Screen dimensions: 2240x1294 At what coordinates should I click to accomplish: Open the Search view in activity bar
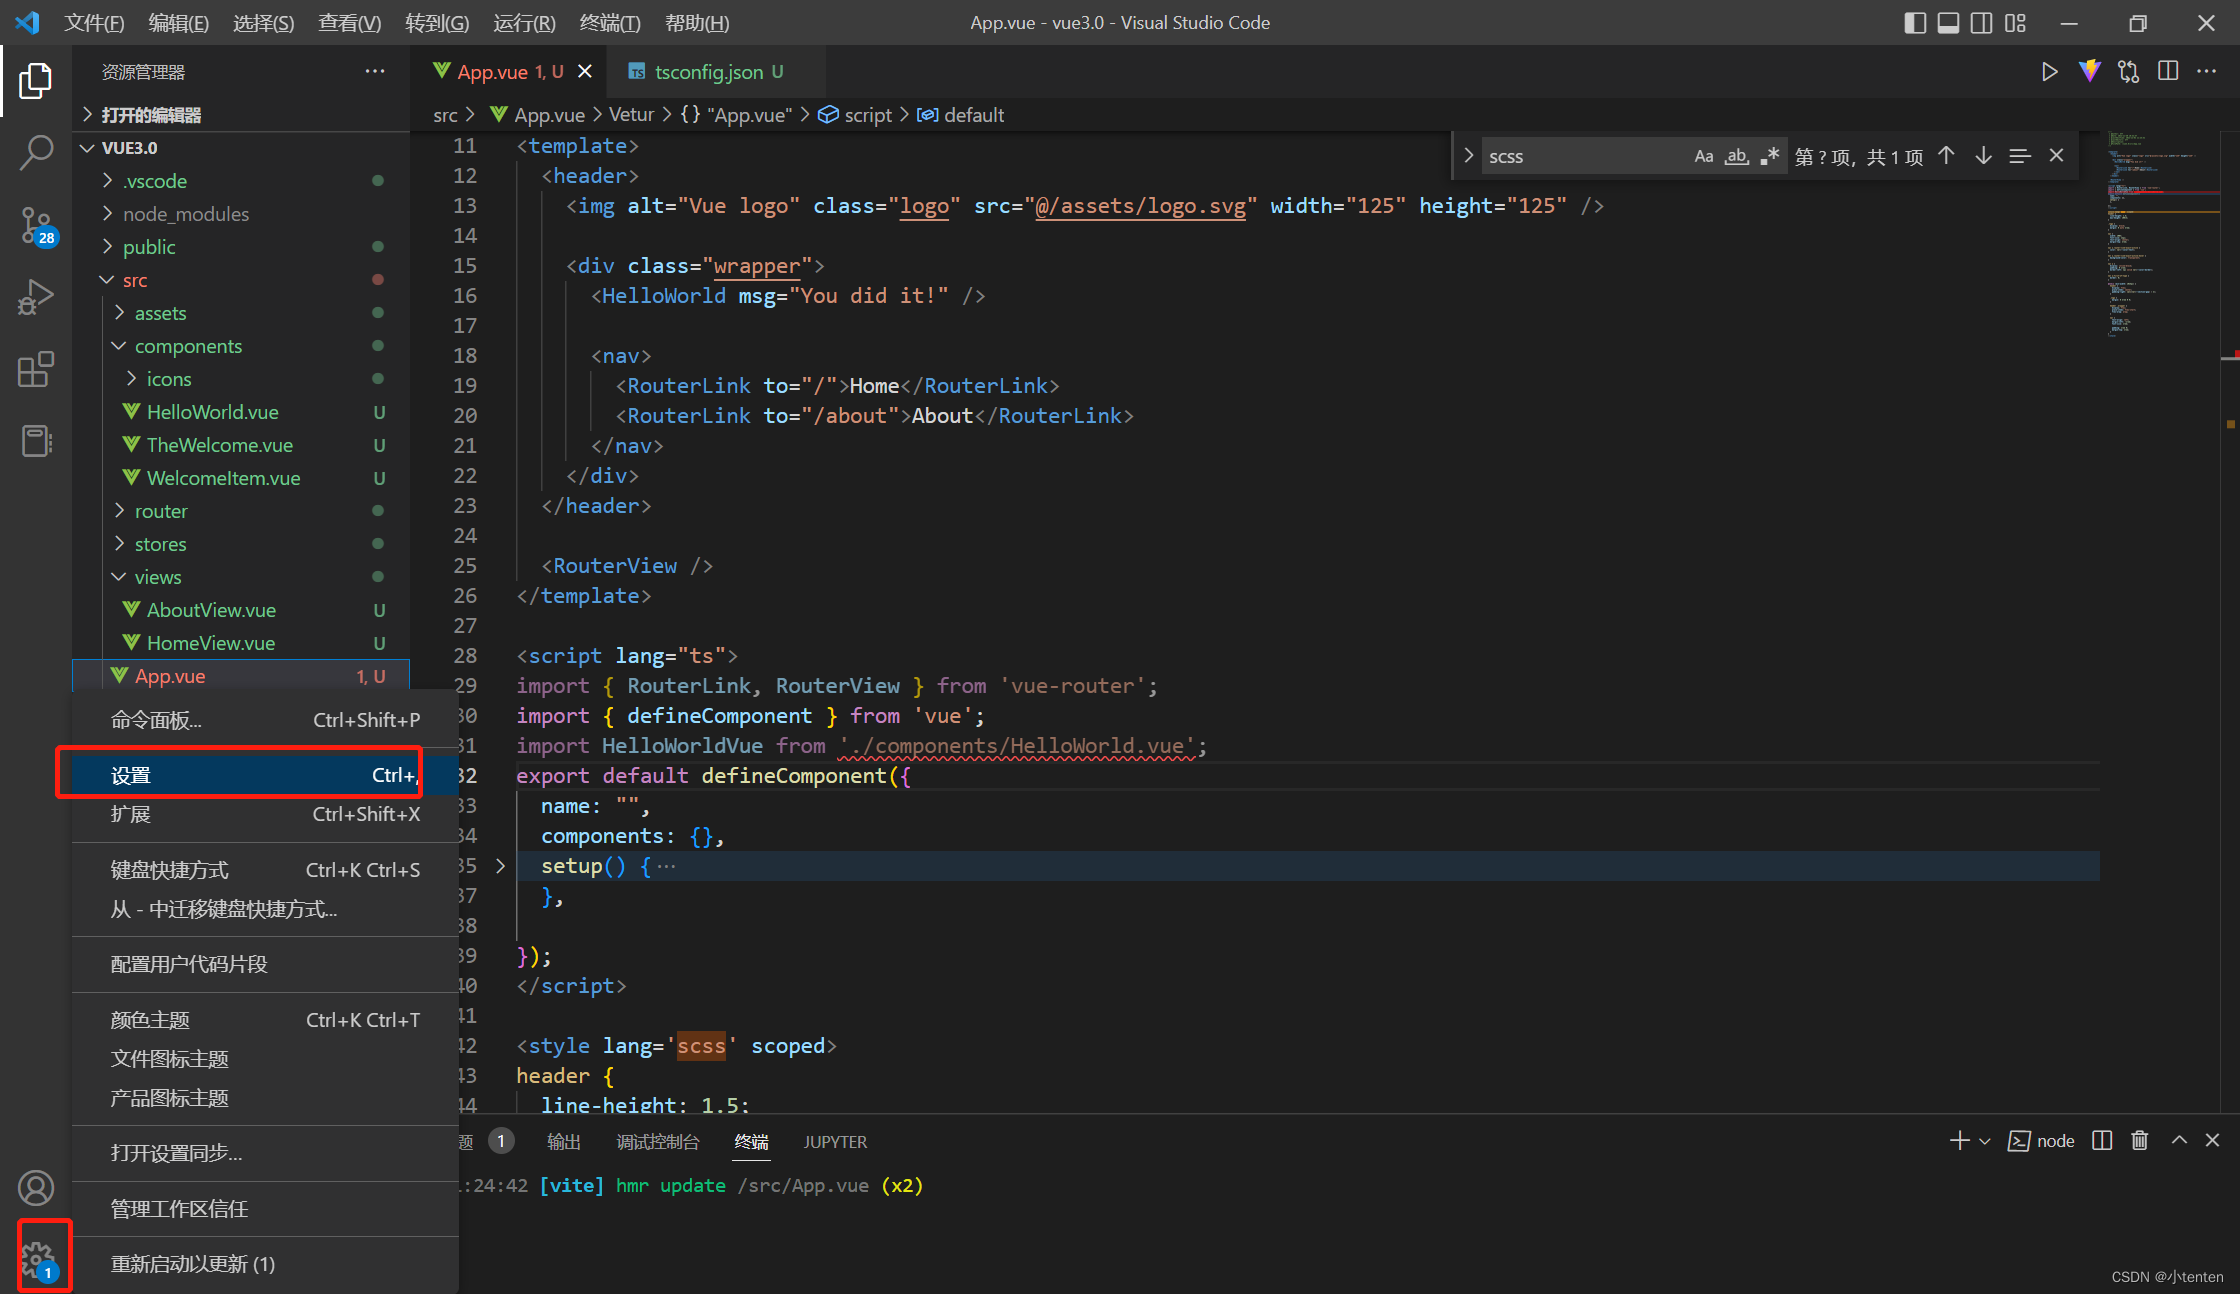click(36, 153)
